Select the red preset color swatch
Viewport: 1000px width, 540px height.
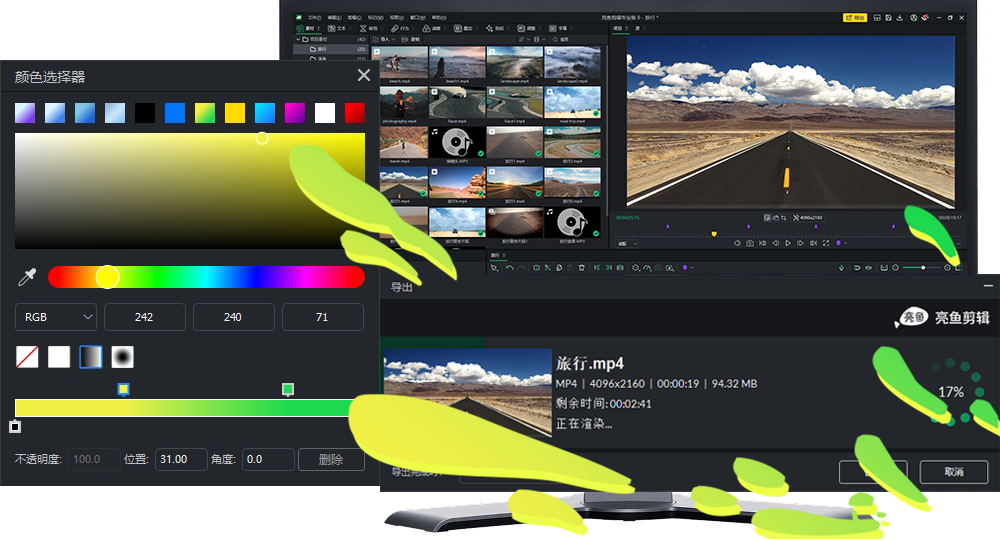(x=355, y=113)
